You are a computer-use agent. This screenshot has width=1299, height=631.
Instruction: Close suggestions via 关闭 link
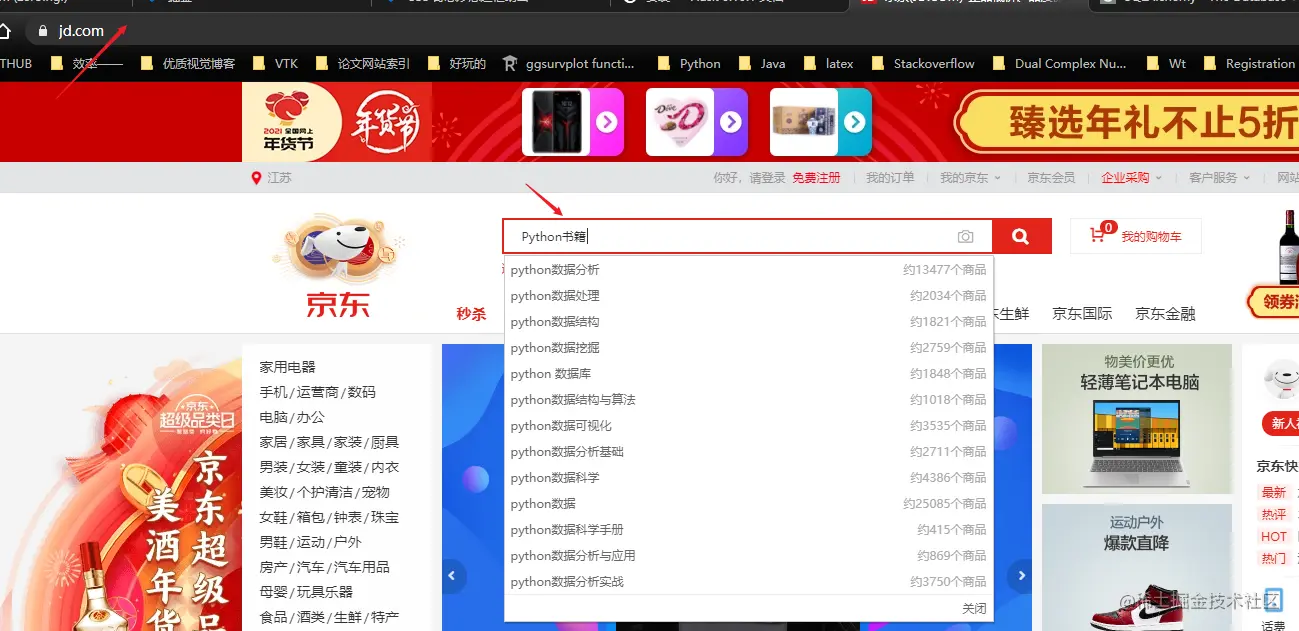974,609
